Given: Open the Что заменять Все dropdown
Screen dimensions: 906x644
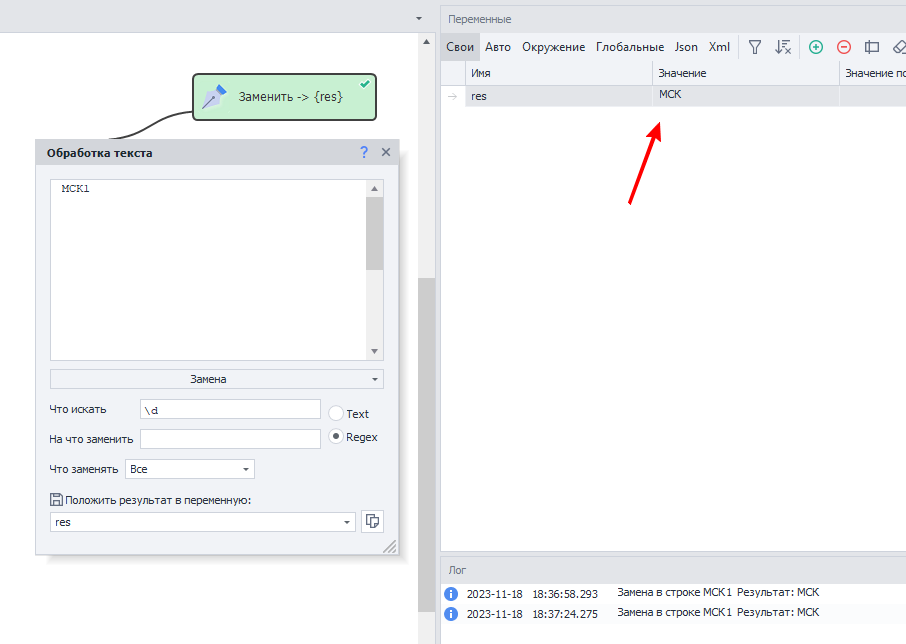Looking at the screenshot, I should [190, 469].
